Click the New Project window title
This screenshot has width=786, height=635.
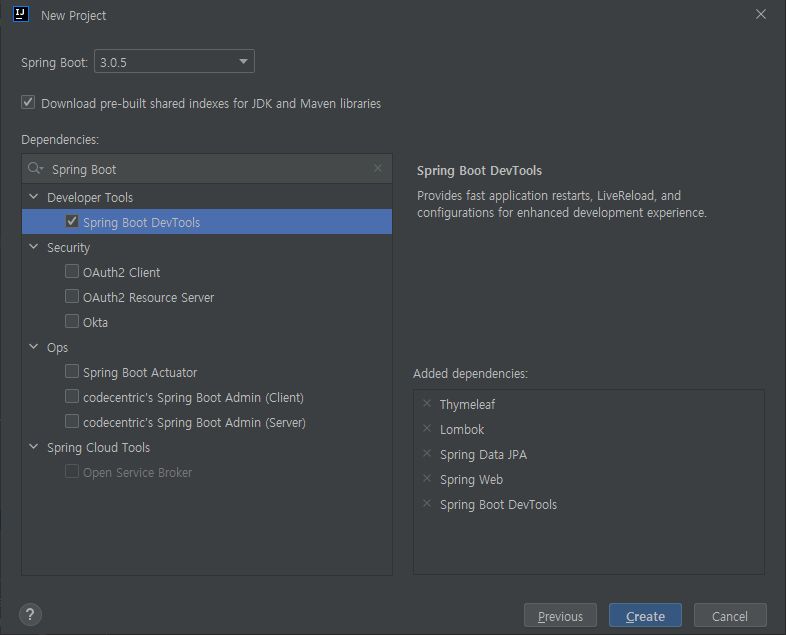[74, 16]
